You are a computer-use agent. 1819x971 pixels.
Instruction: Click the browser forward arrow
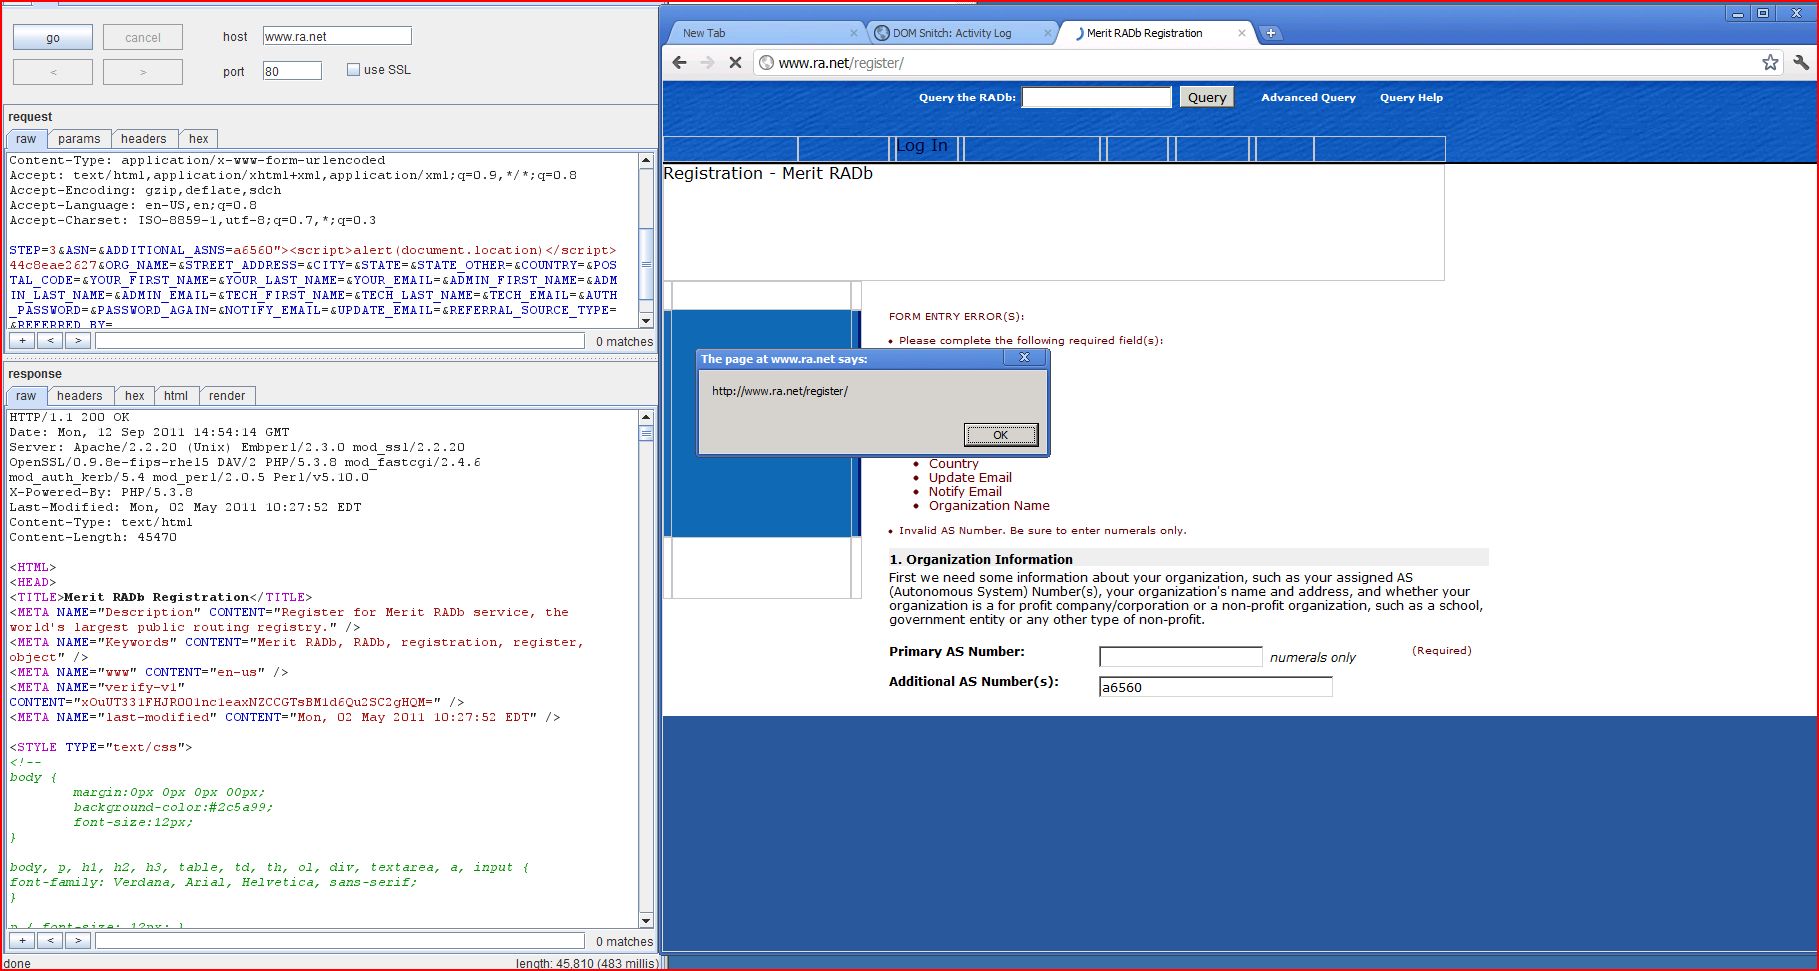click(x=708, y=62)
